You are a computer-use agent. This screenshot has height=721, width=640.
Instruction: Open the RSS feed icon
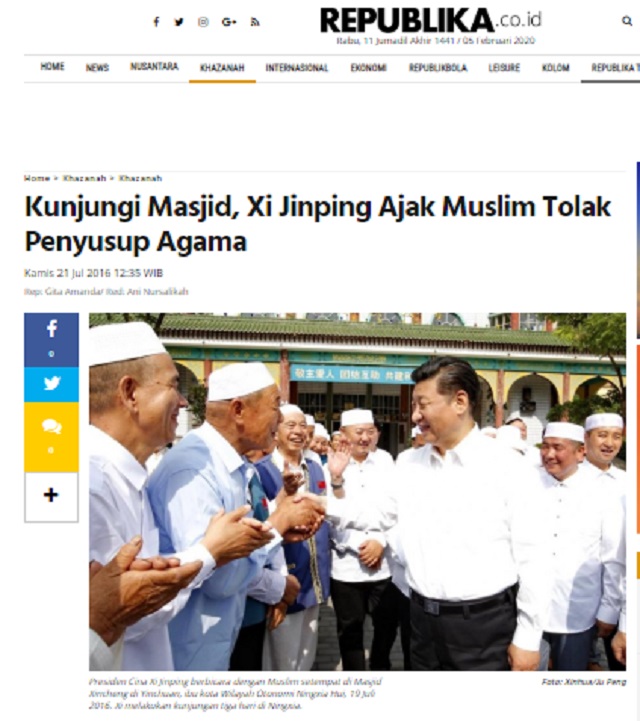coord(255,22)
